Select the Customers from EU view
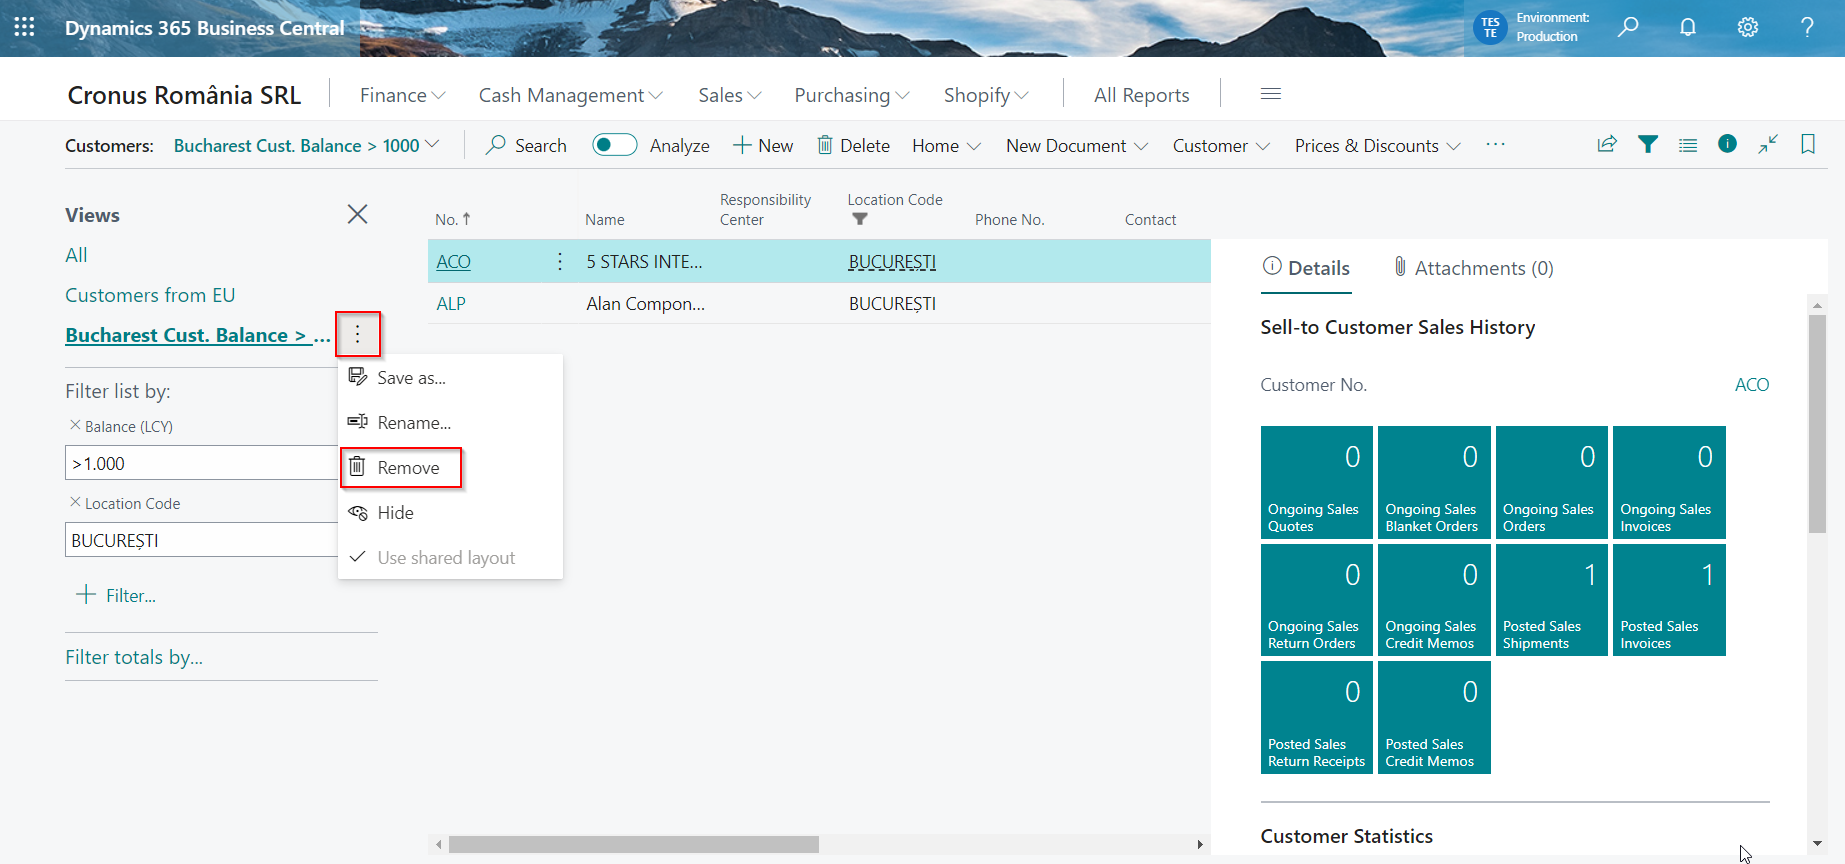 click(150, 294)
